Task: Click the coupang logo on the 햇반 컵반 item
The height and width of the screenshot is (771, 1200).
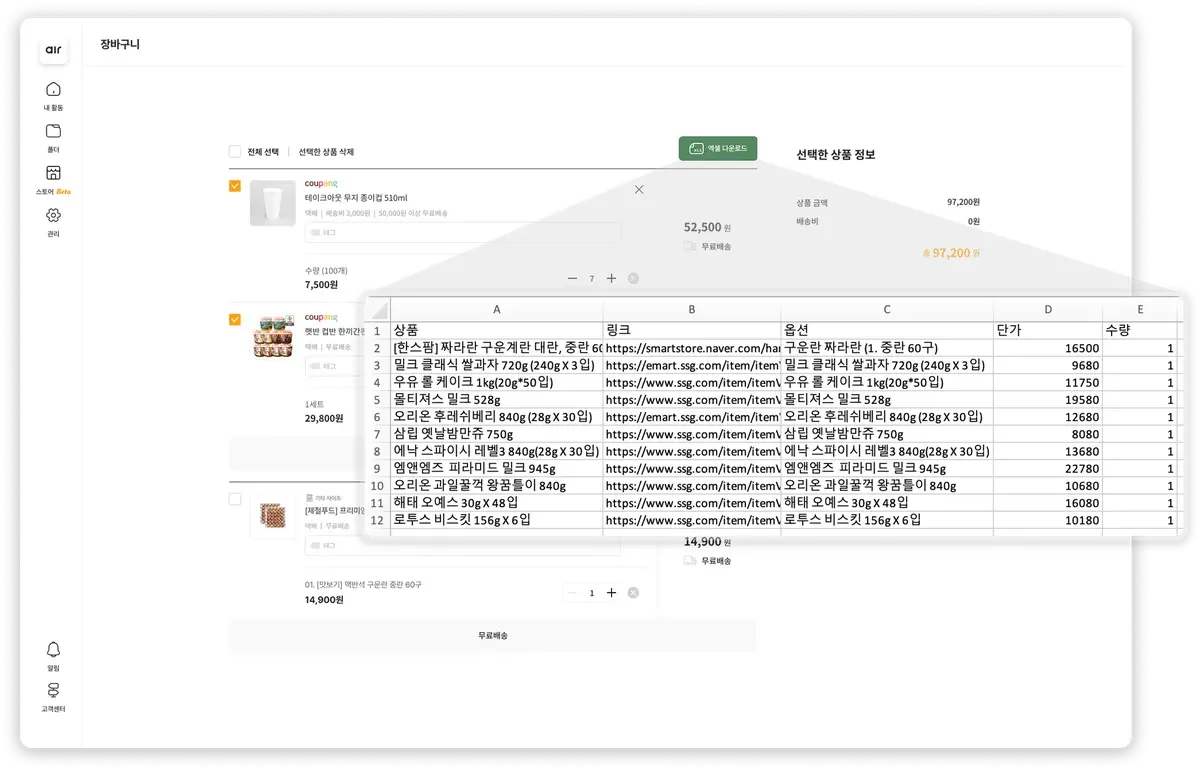Action: click(321, 318)
